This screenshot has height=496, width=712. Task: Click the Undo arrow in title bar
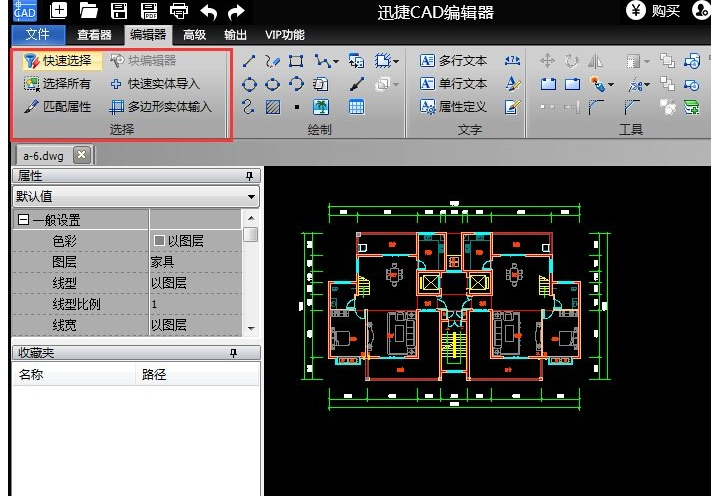click(x=208, y=12)
